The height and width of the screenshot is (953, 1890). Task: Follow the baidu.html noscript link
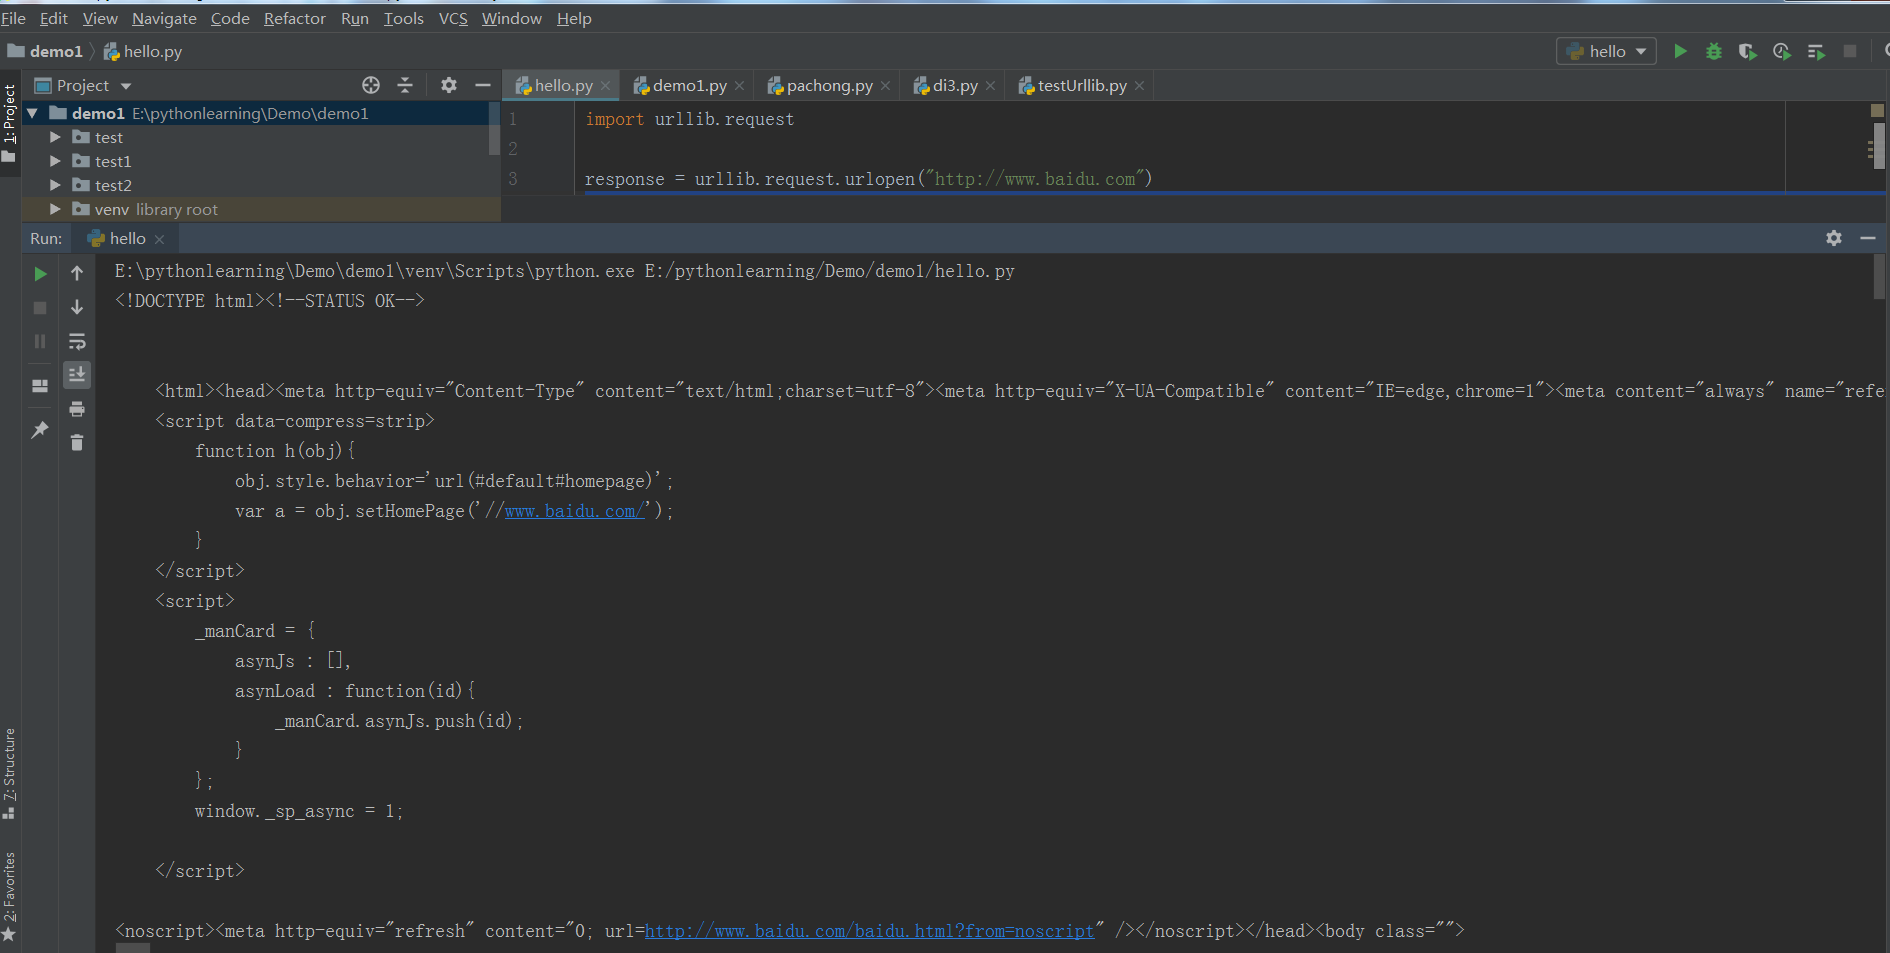[x=869, y=930]
